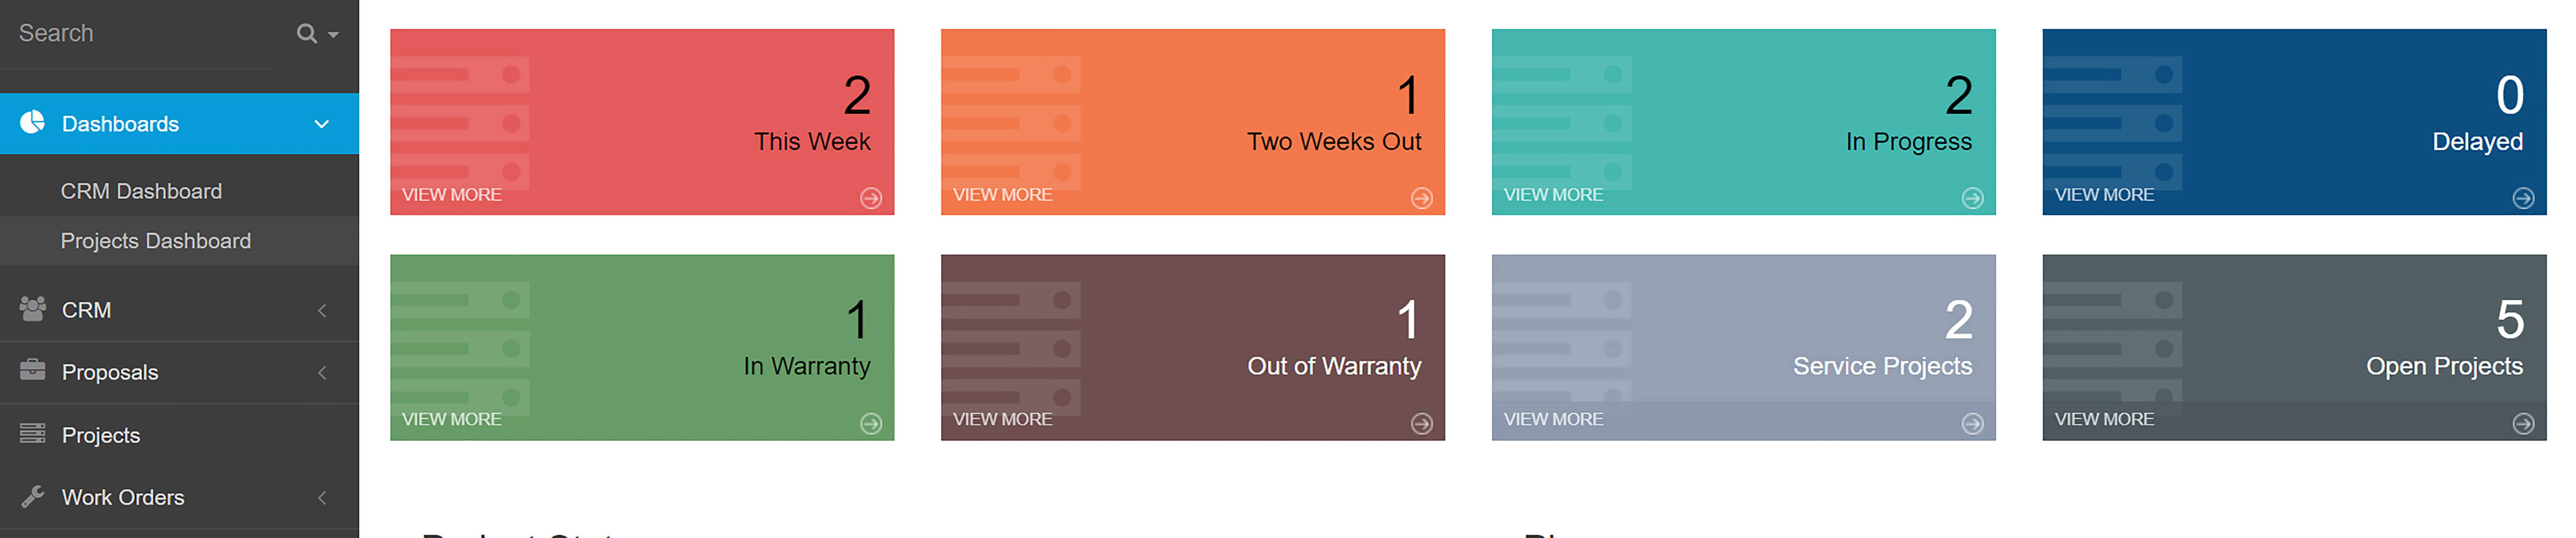Click server graphic on This Week card
This screenshot has height=538, width=2576.
click(460, 123)
